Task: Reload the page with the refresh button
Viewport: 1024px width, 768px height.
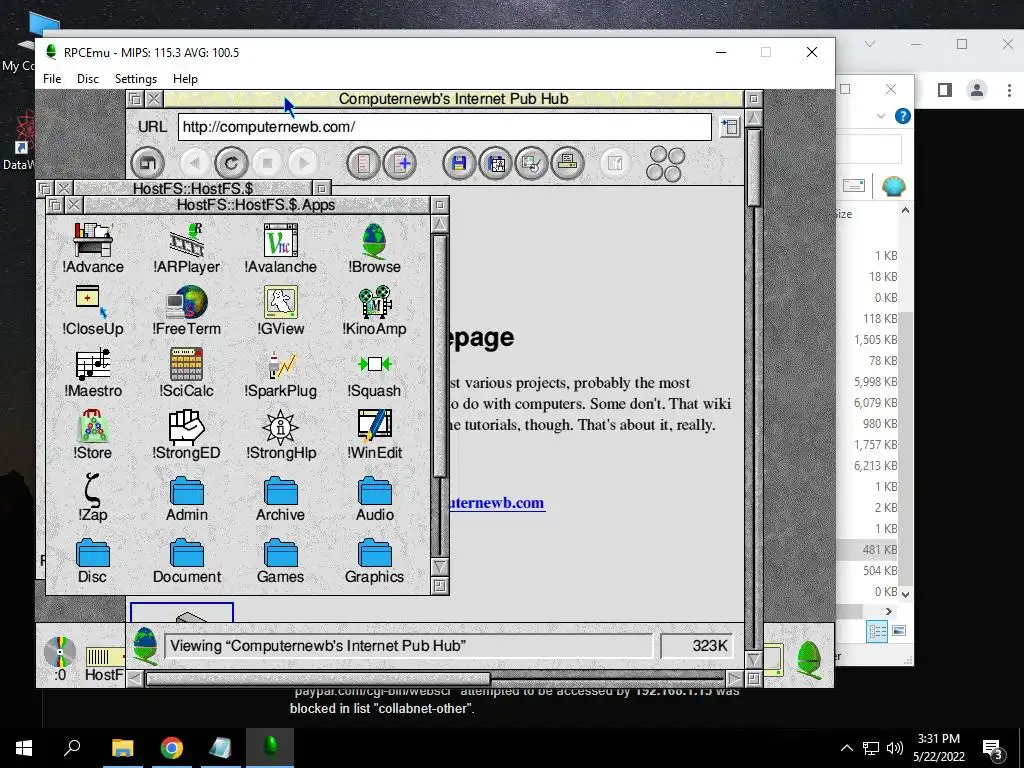Action: pos(231,163)
